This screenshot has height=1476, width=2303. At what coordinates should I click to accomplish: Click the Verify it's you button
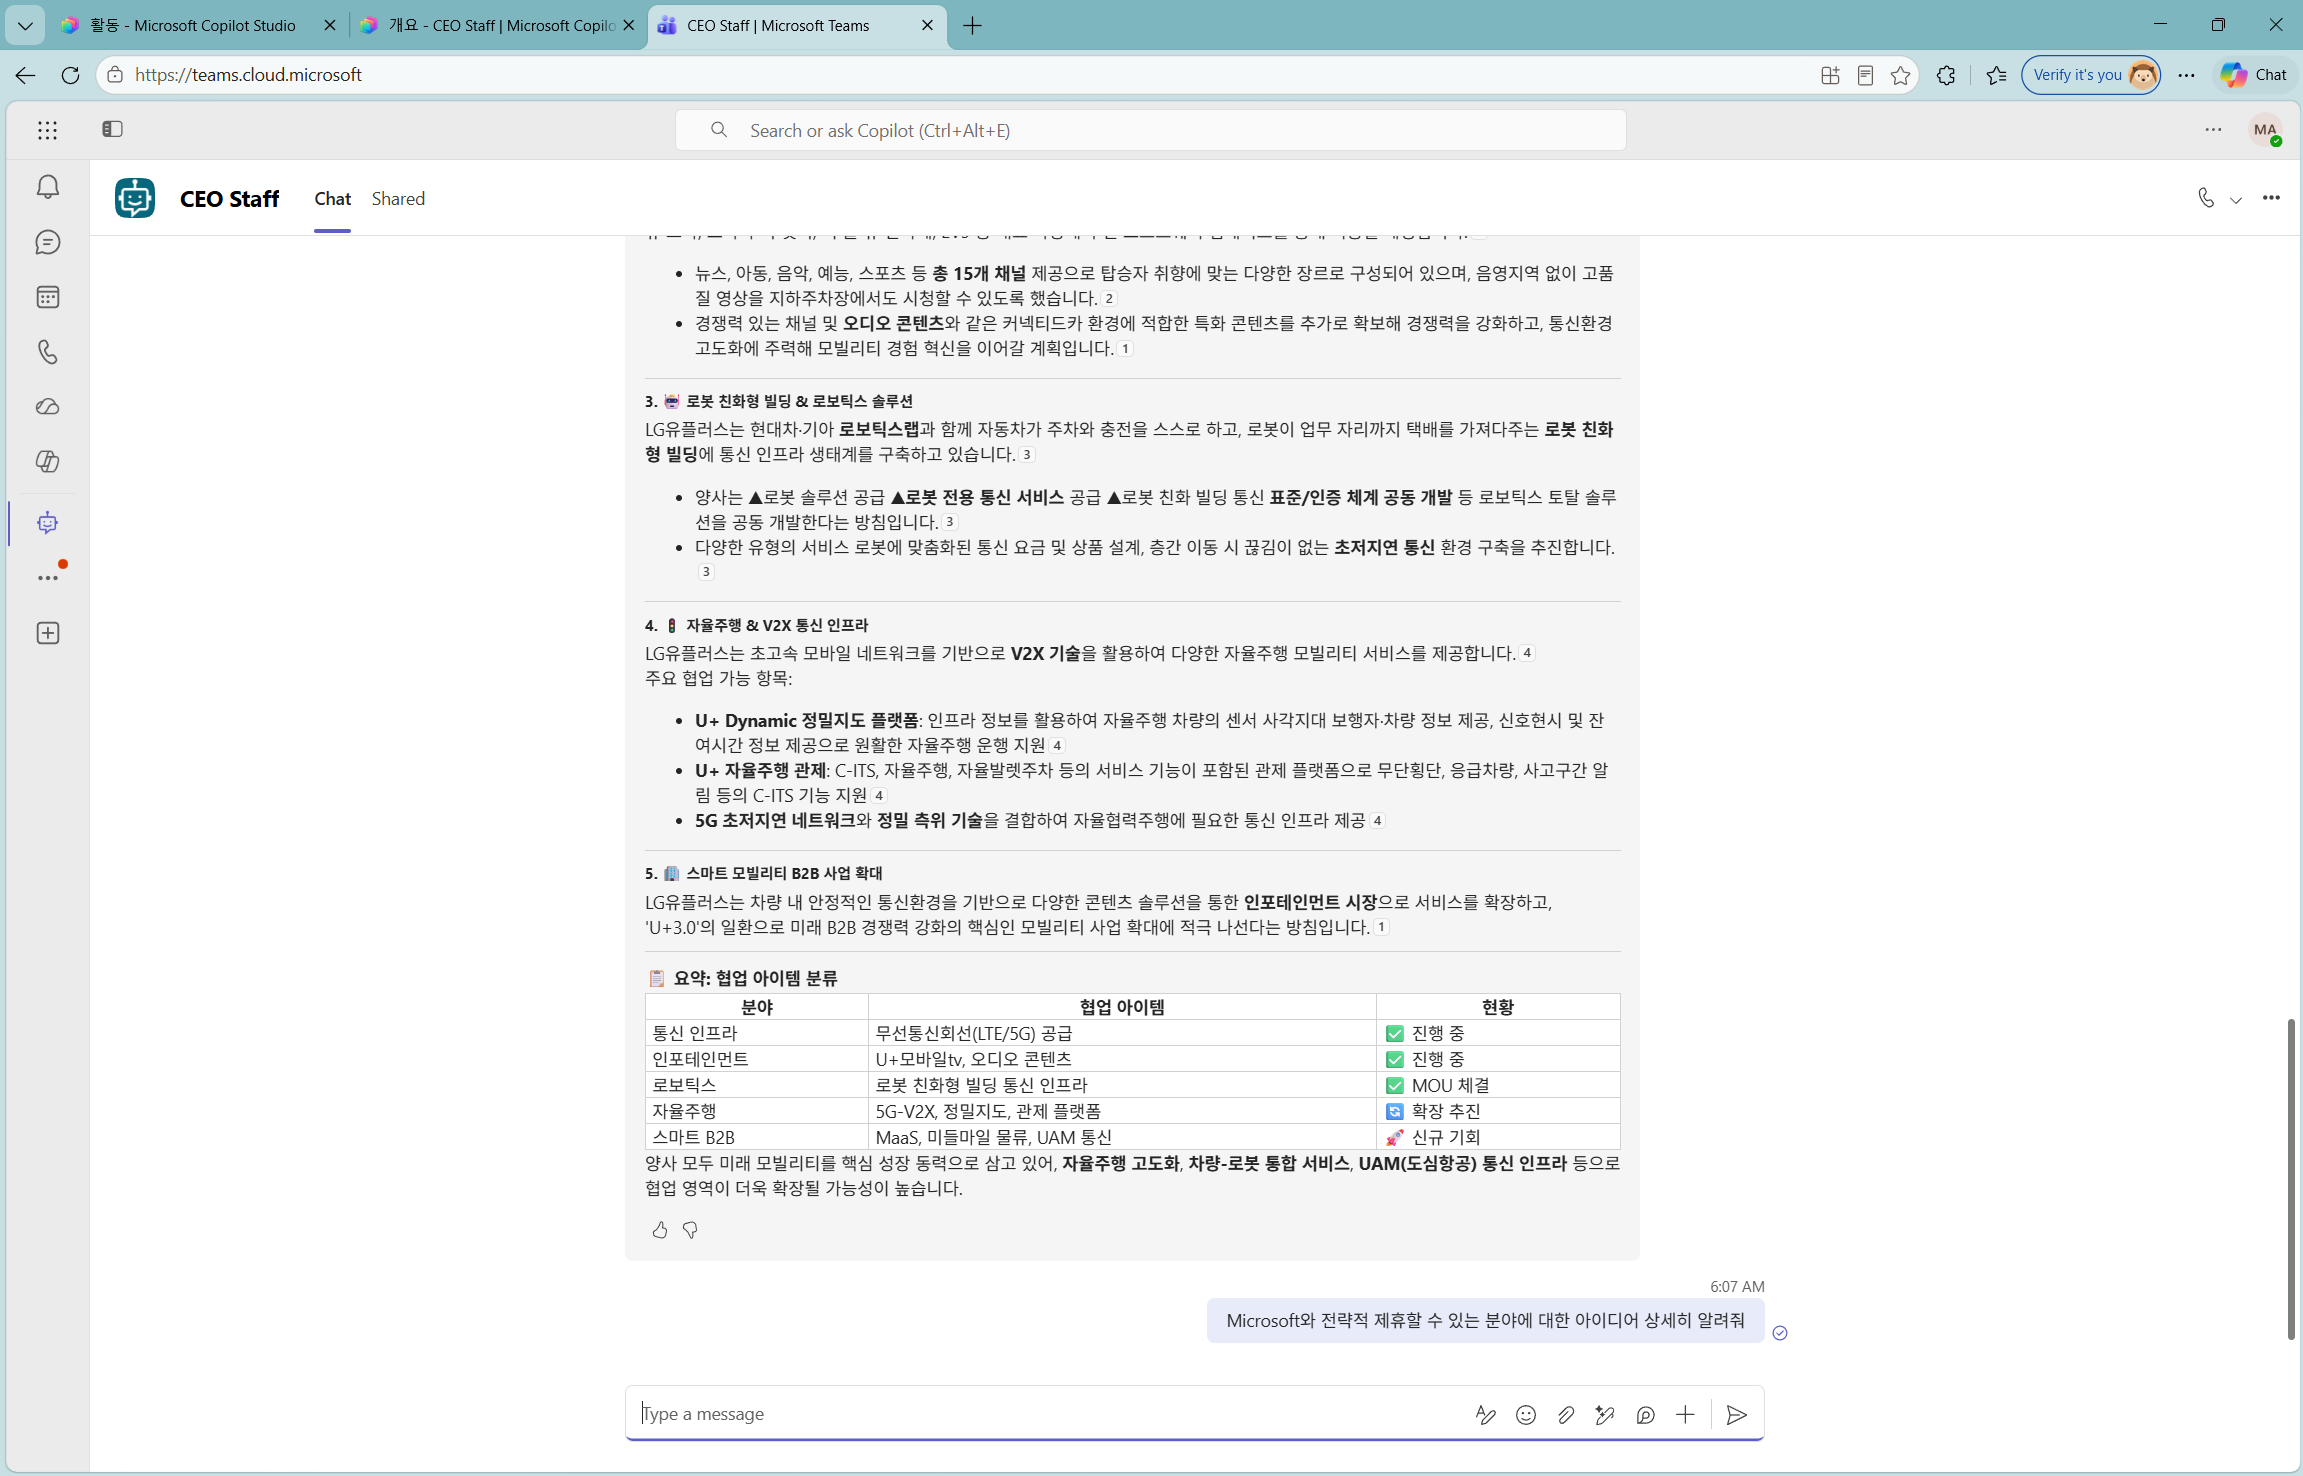(x=2091, y=75)
